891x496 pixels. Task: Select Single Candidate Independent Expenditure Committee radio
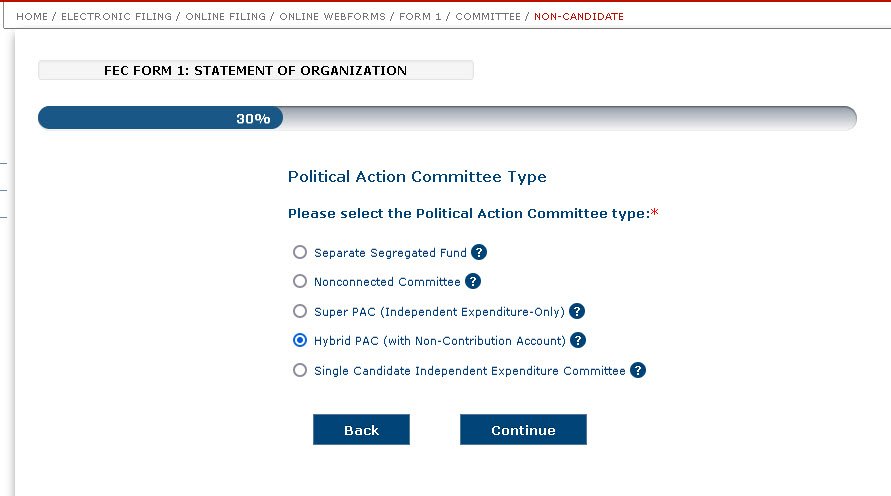300,371
